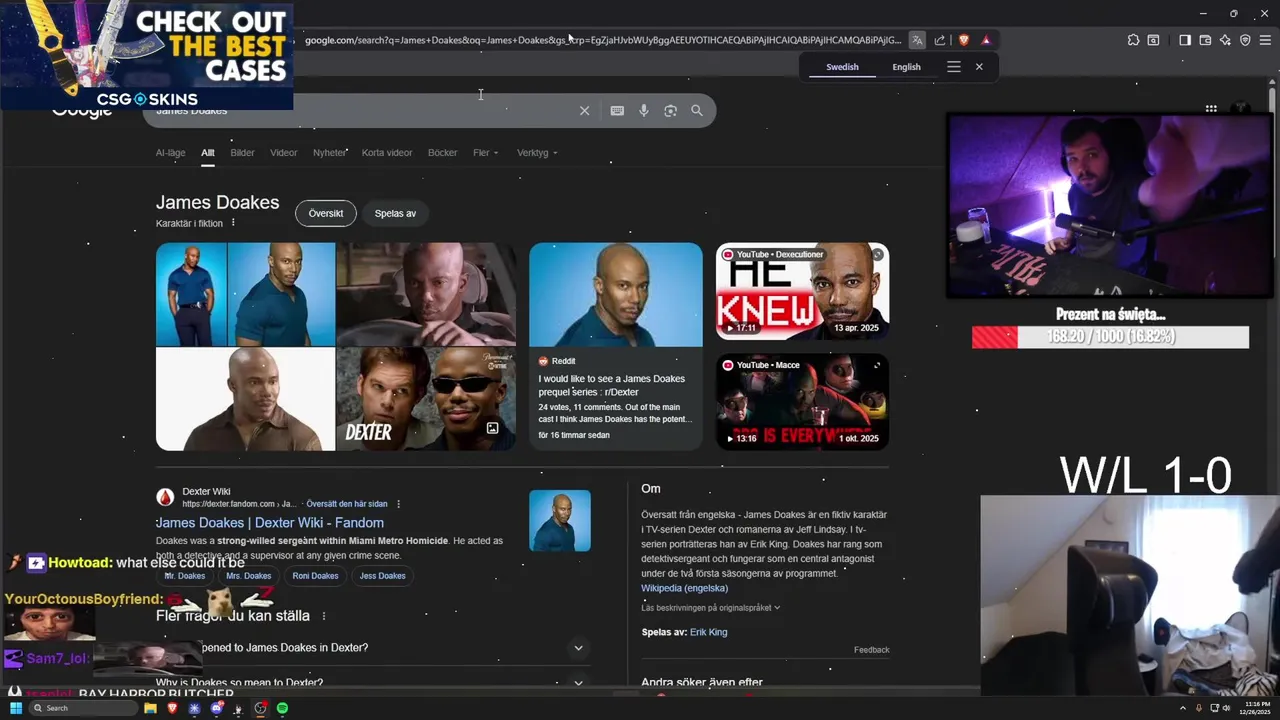Click the share page icon in address bar
Screen dimensions: 1280x720
[x=940, y=40]
